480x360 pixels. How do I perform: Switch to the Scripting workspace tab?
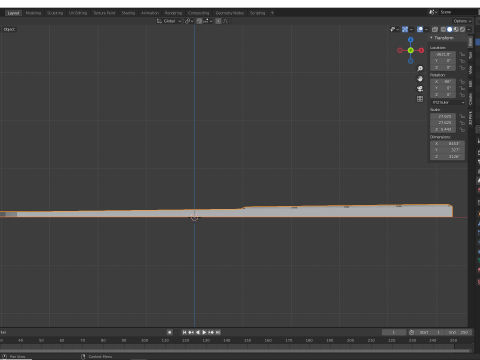point(257,13)
